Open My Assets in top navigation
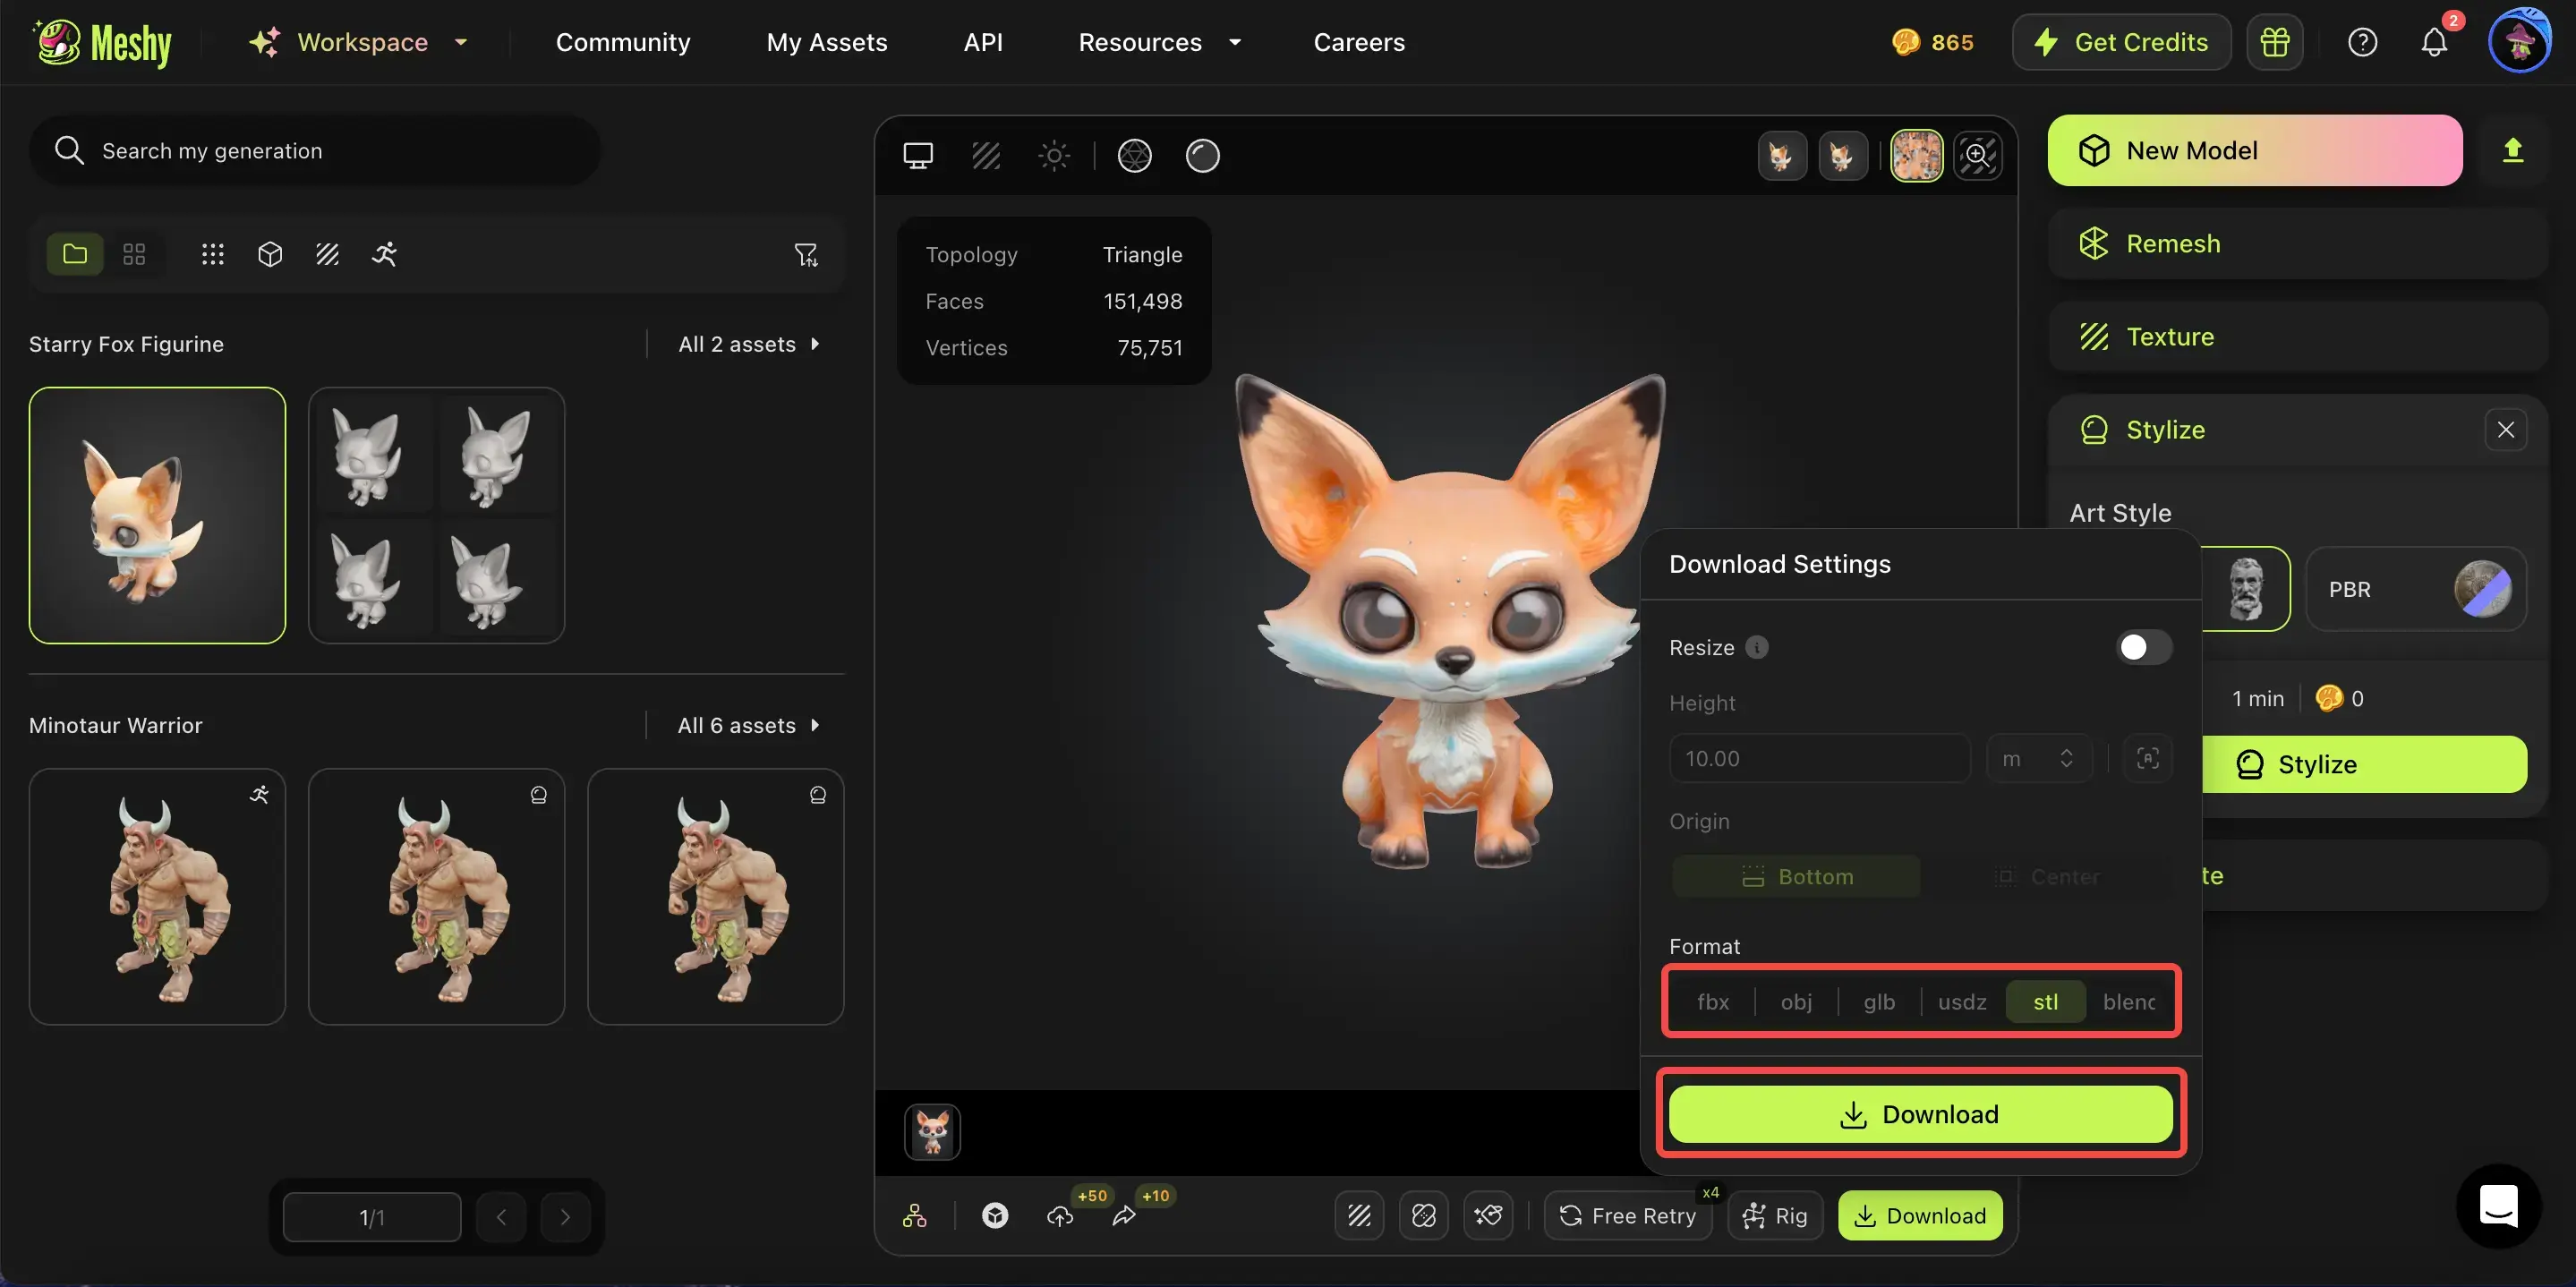Viewport: 2576px width, 1287px height. (x=826, y=42)
